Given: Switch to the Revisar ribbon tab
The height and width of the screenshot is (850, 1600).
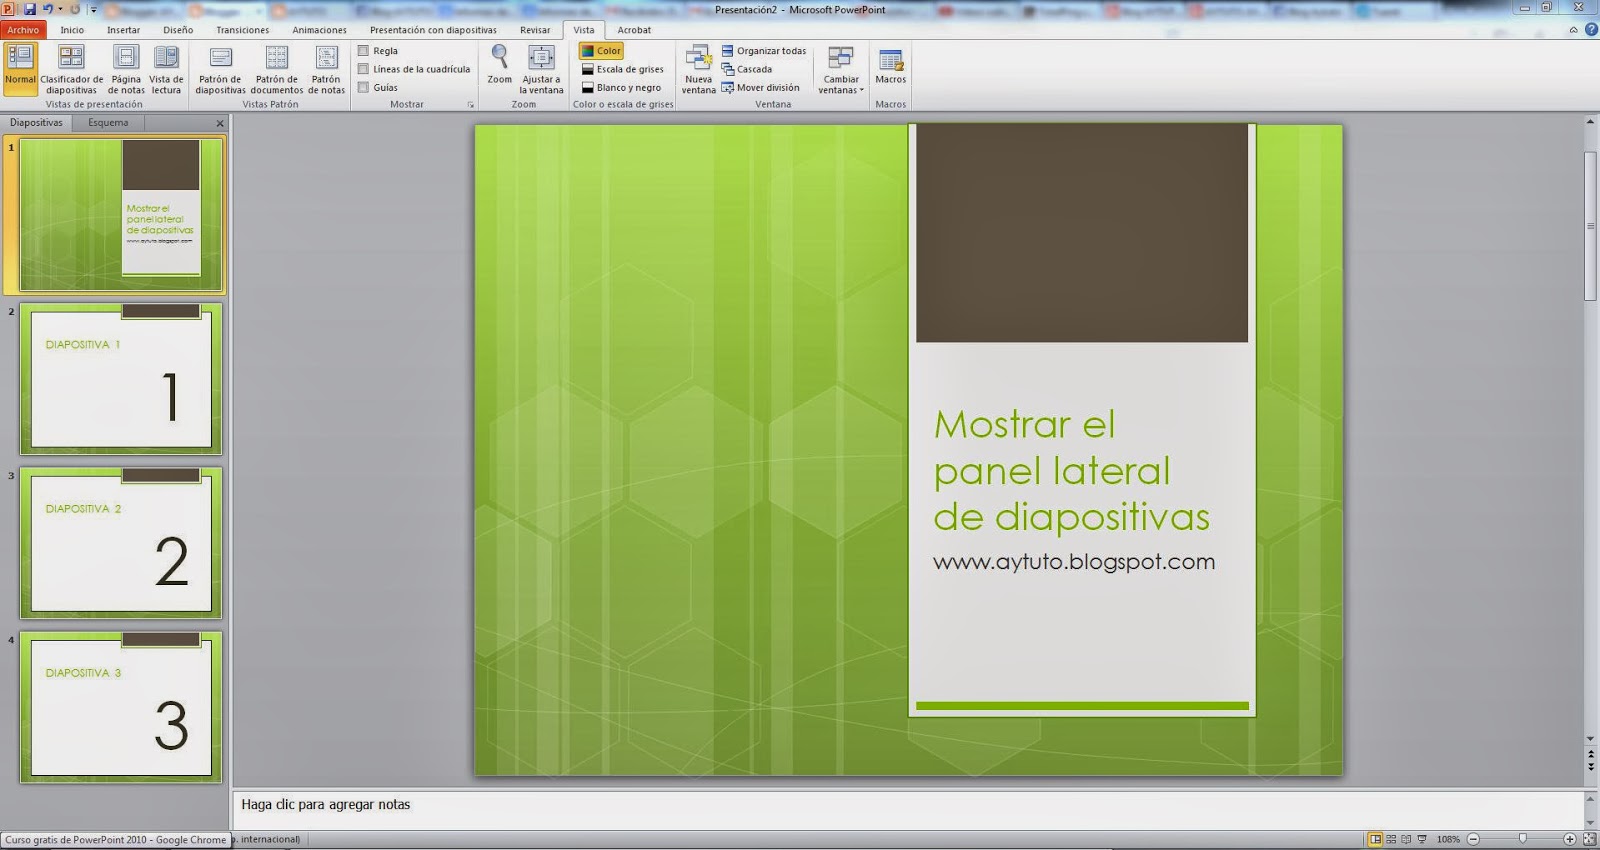Looking at the screenshot, I should click(x=535, y=30).
